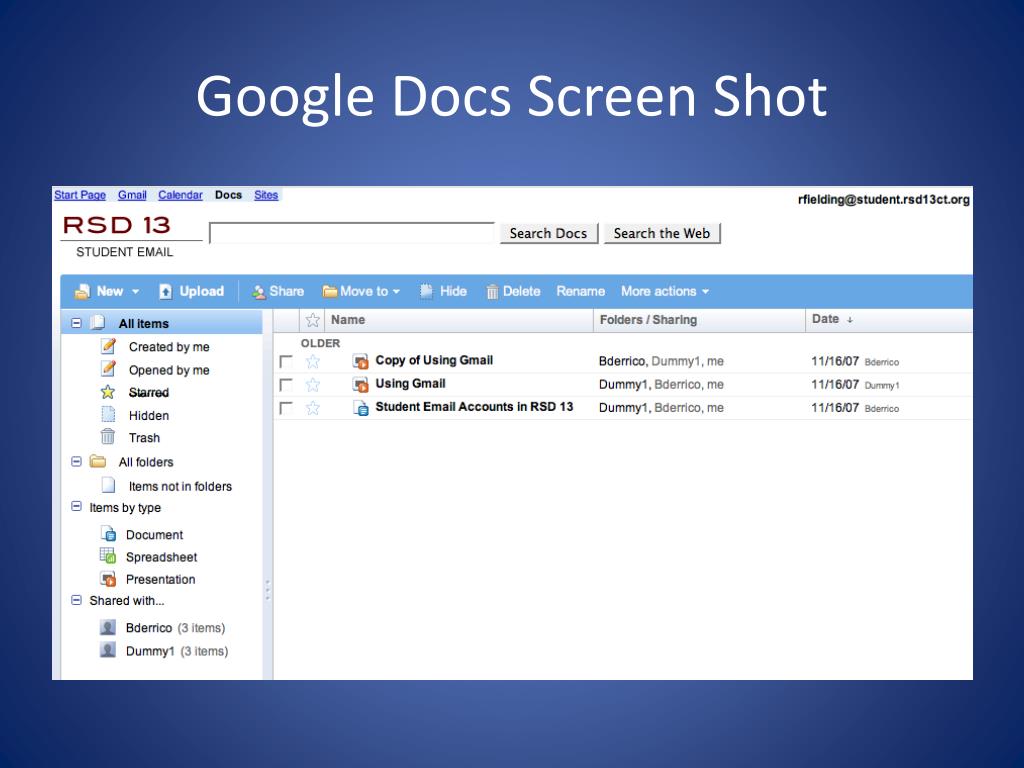Viewport: 1024px width, 768px height.
Task: Check the box for Using Gmail row
Action: [285, 385]
